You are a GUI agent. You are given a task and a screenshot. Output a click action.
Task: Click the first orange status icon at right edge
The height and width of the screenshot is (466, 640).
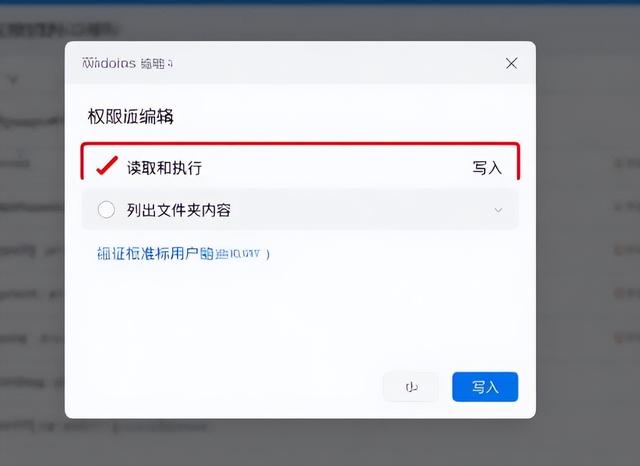click(620, 249)
